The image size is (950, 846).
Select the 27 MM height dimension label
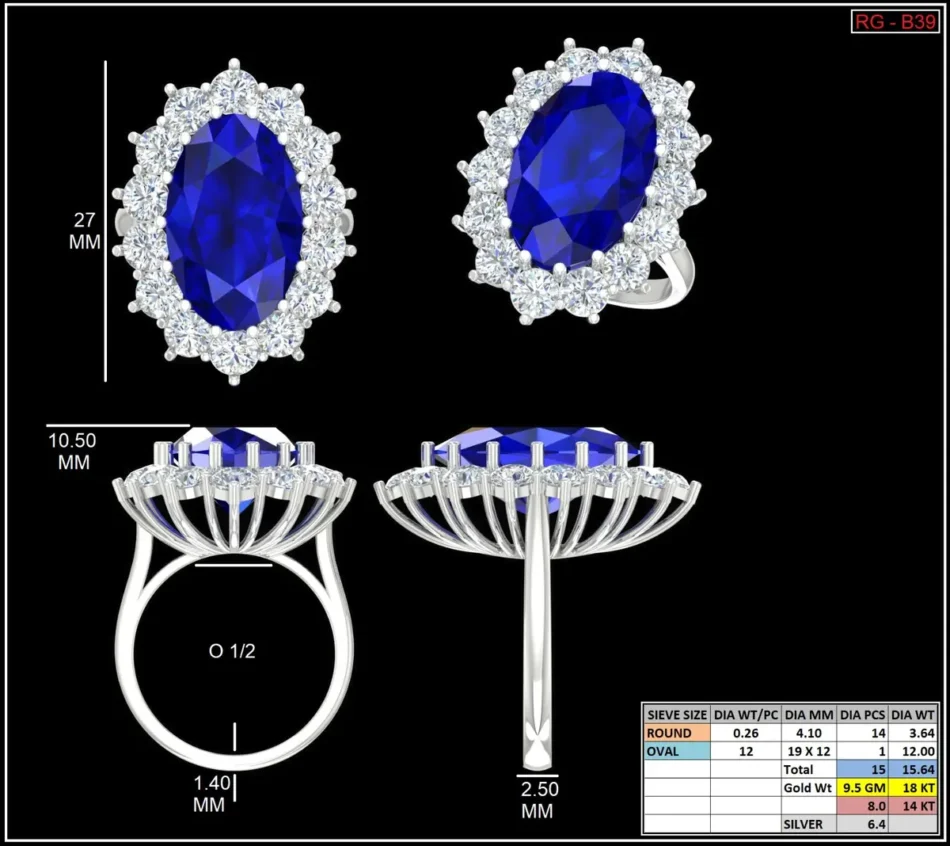[x=84, y=231]
